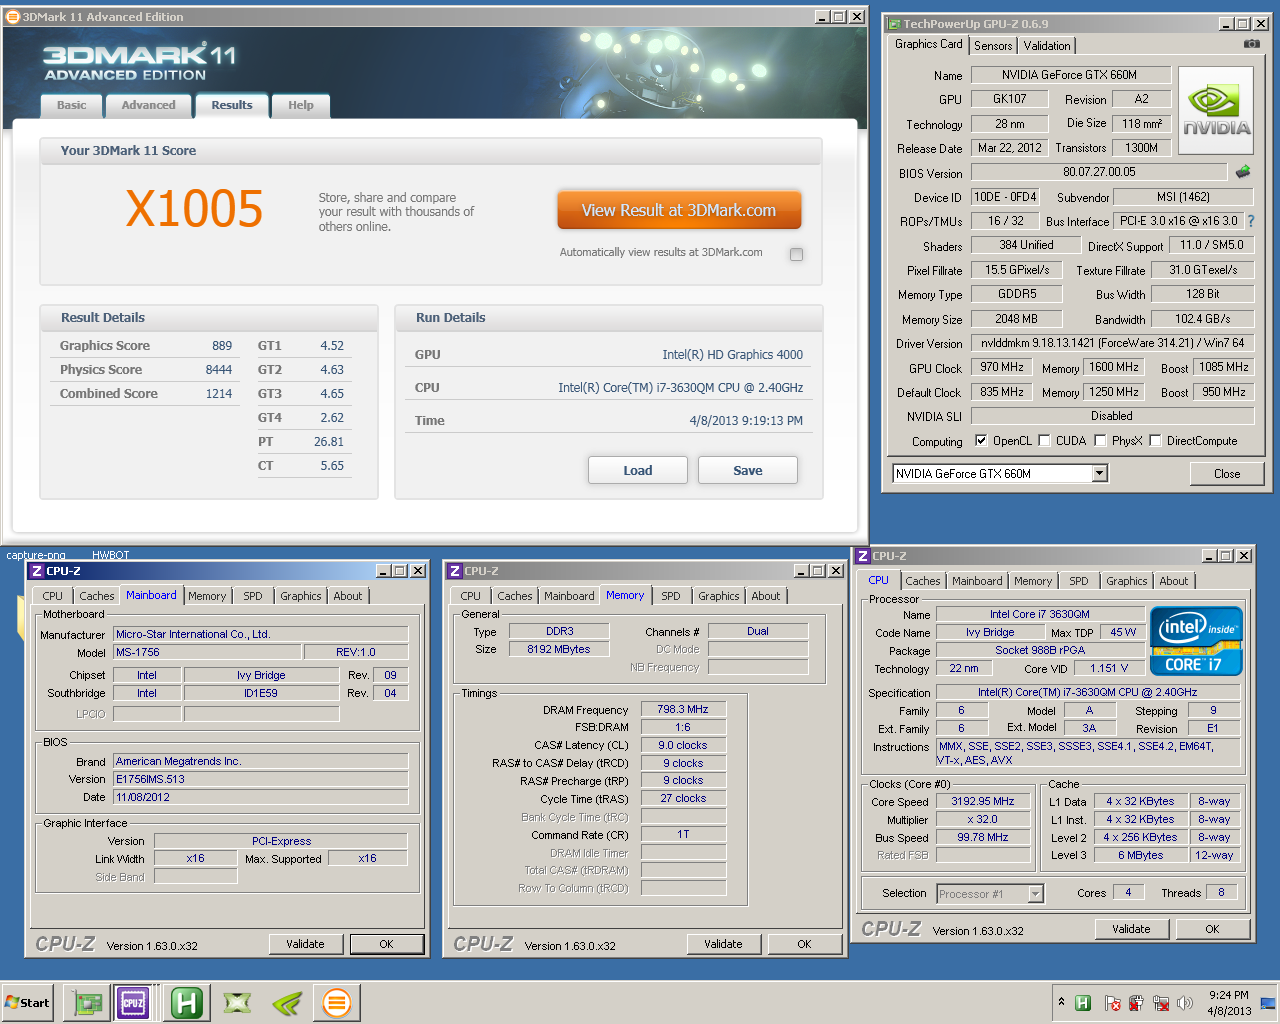Image resolution: width=1280 pixels, height=1024 pixels.
Task: Open the Processor #1 selection dropdown
Action: (x=1036, y=894)
